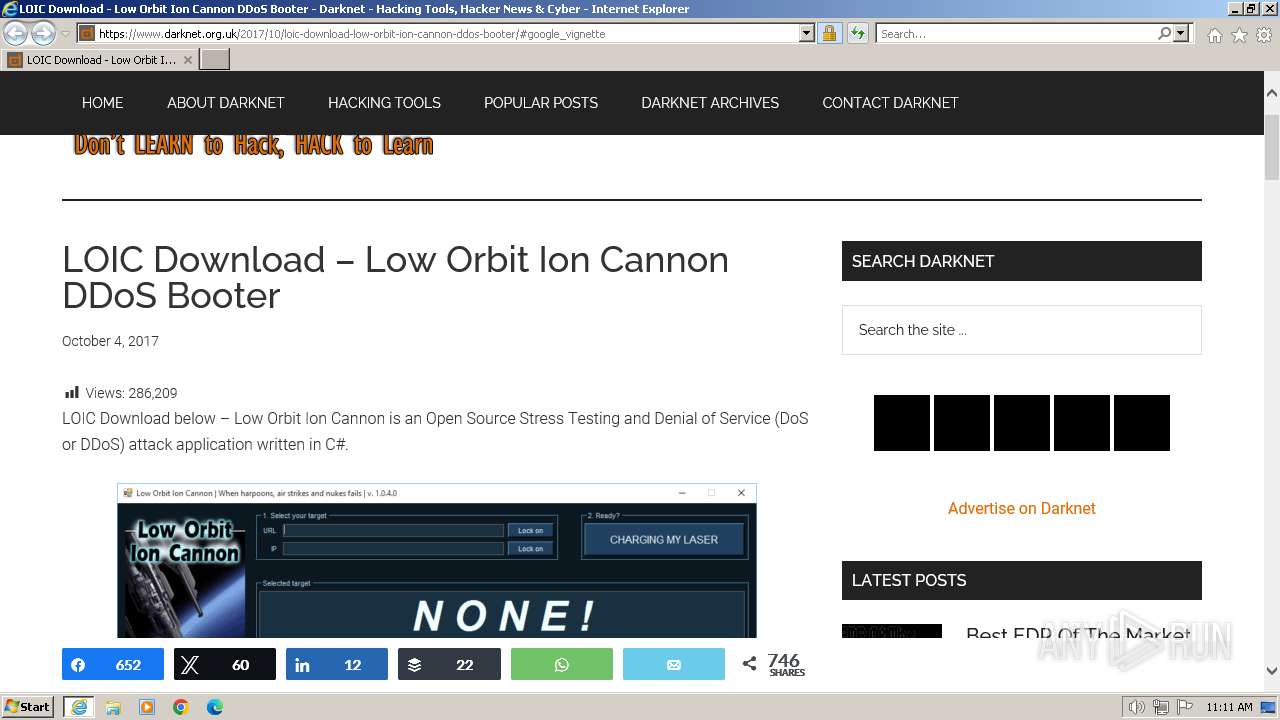The height and width of the screenshot is (720, 1280).
Task: Open IE Home page icon
Action: click(1214, 35)
